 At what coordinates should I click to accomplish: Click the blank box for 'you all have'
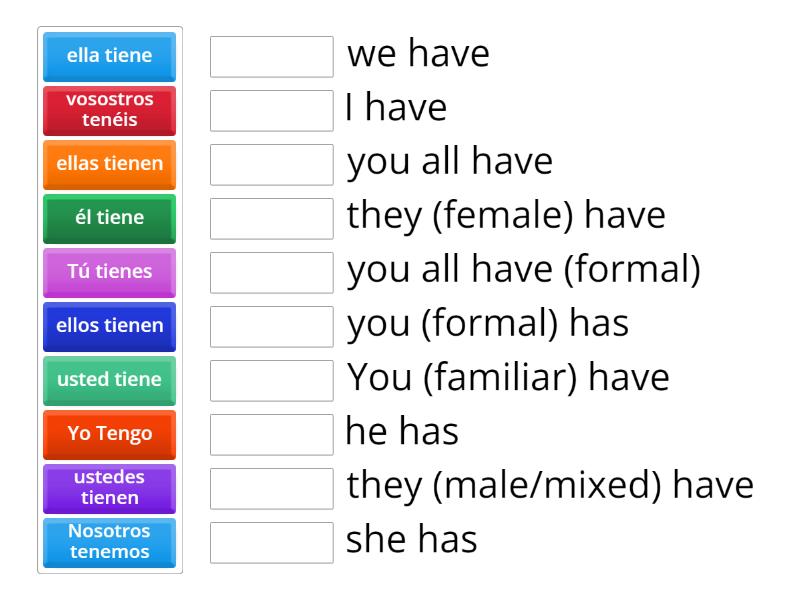[x=272, y=165]
